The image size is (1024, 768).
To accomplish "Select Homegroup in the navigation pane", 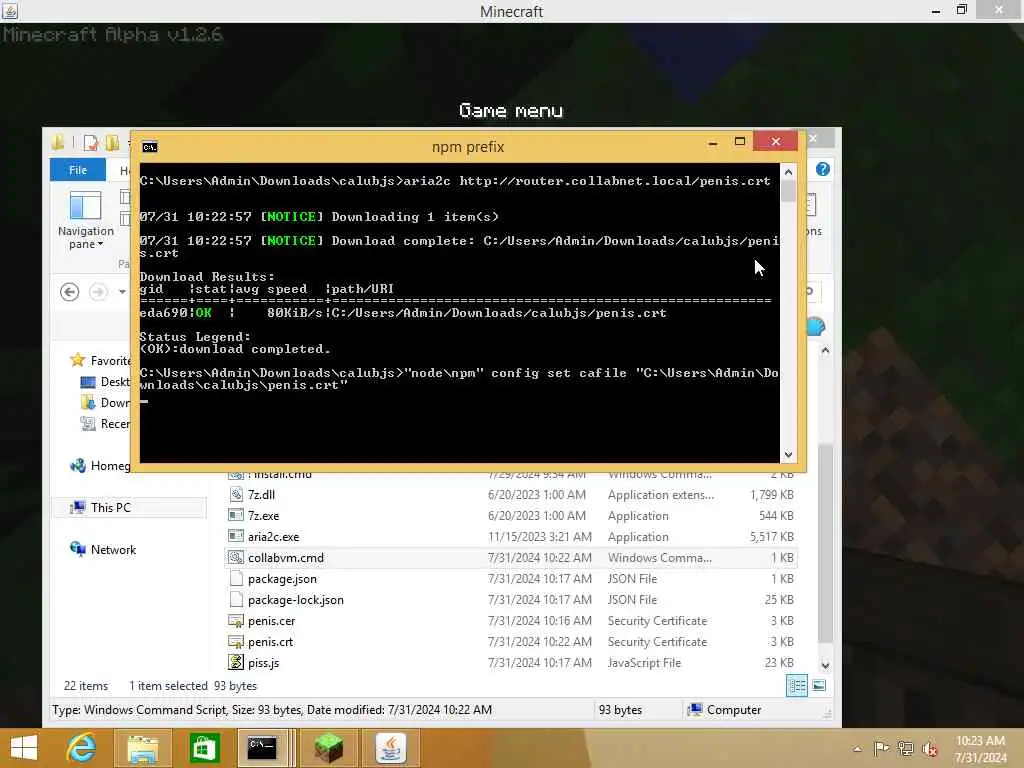I will click(101, 466).
